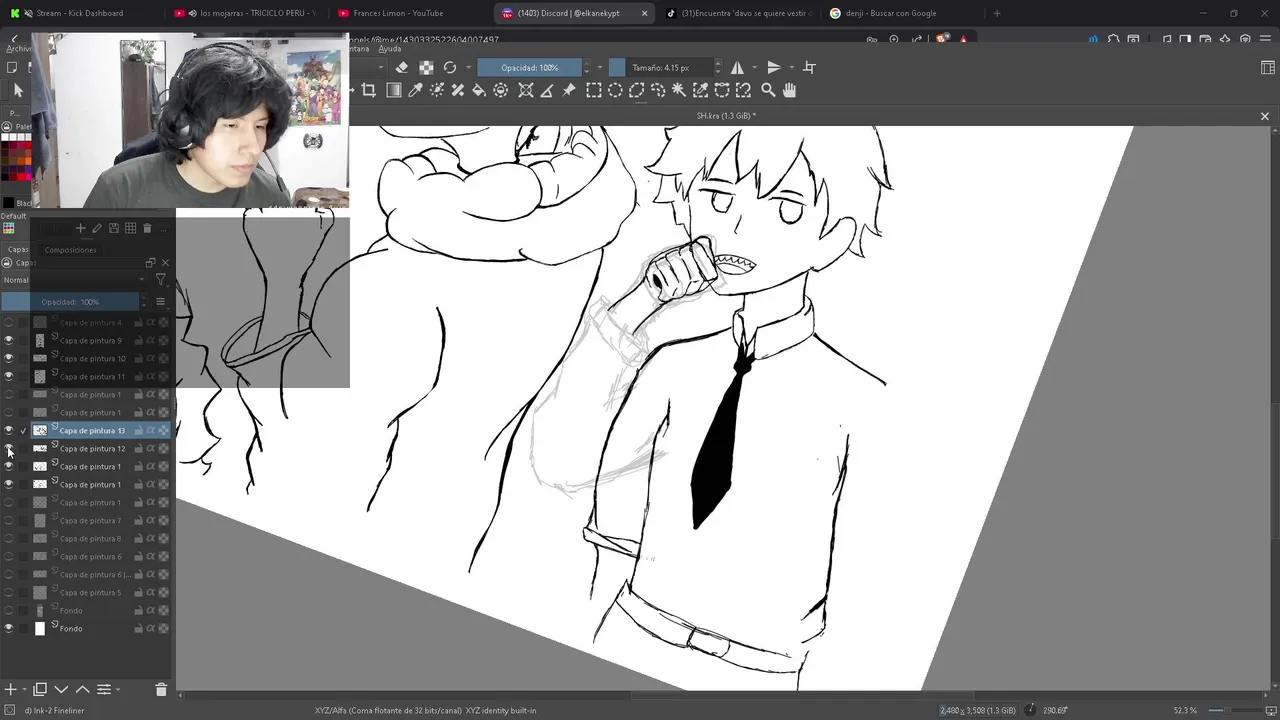Hide layer Capa de pintura 10

9,358
